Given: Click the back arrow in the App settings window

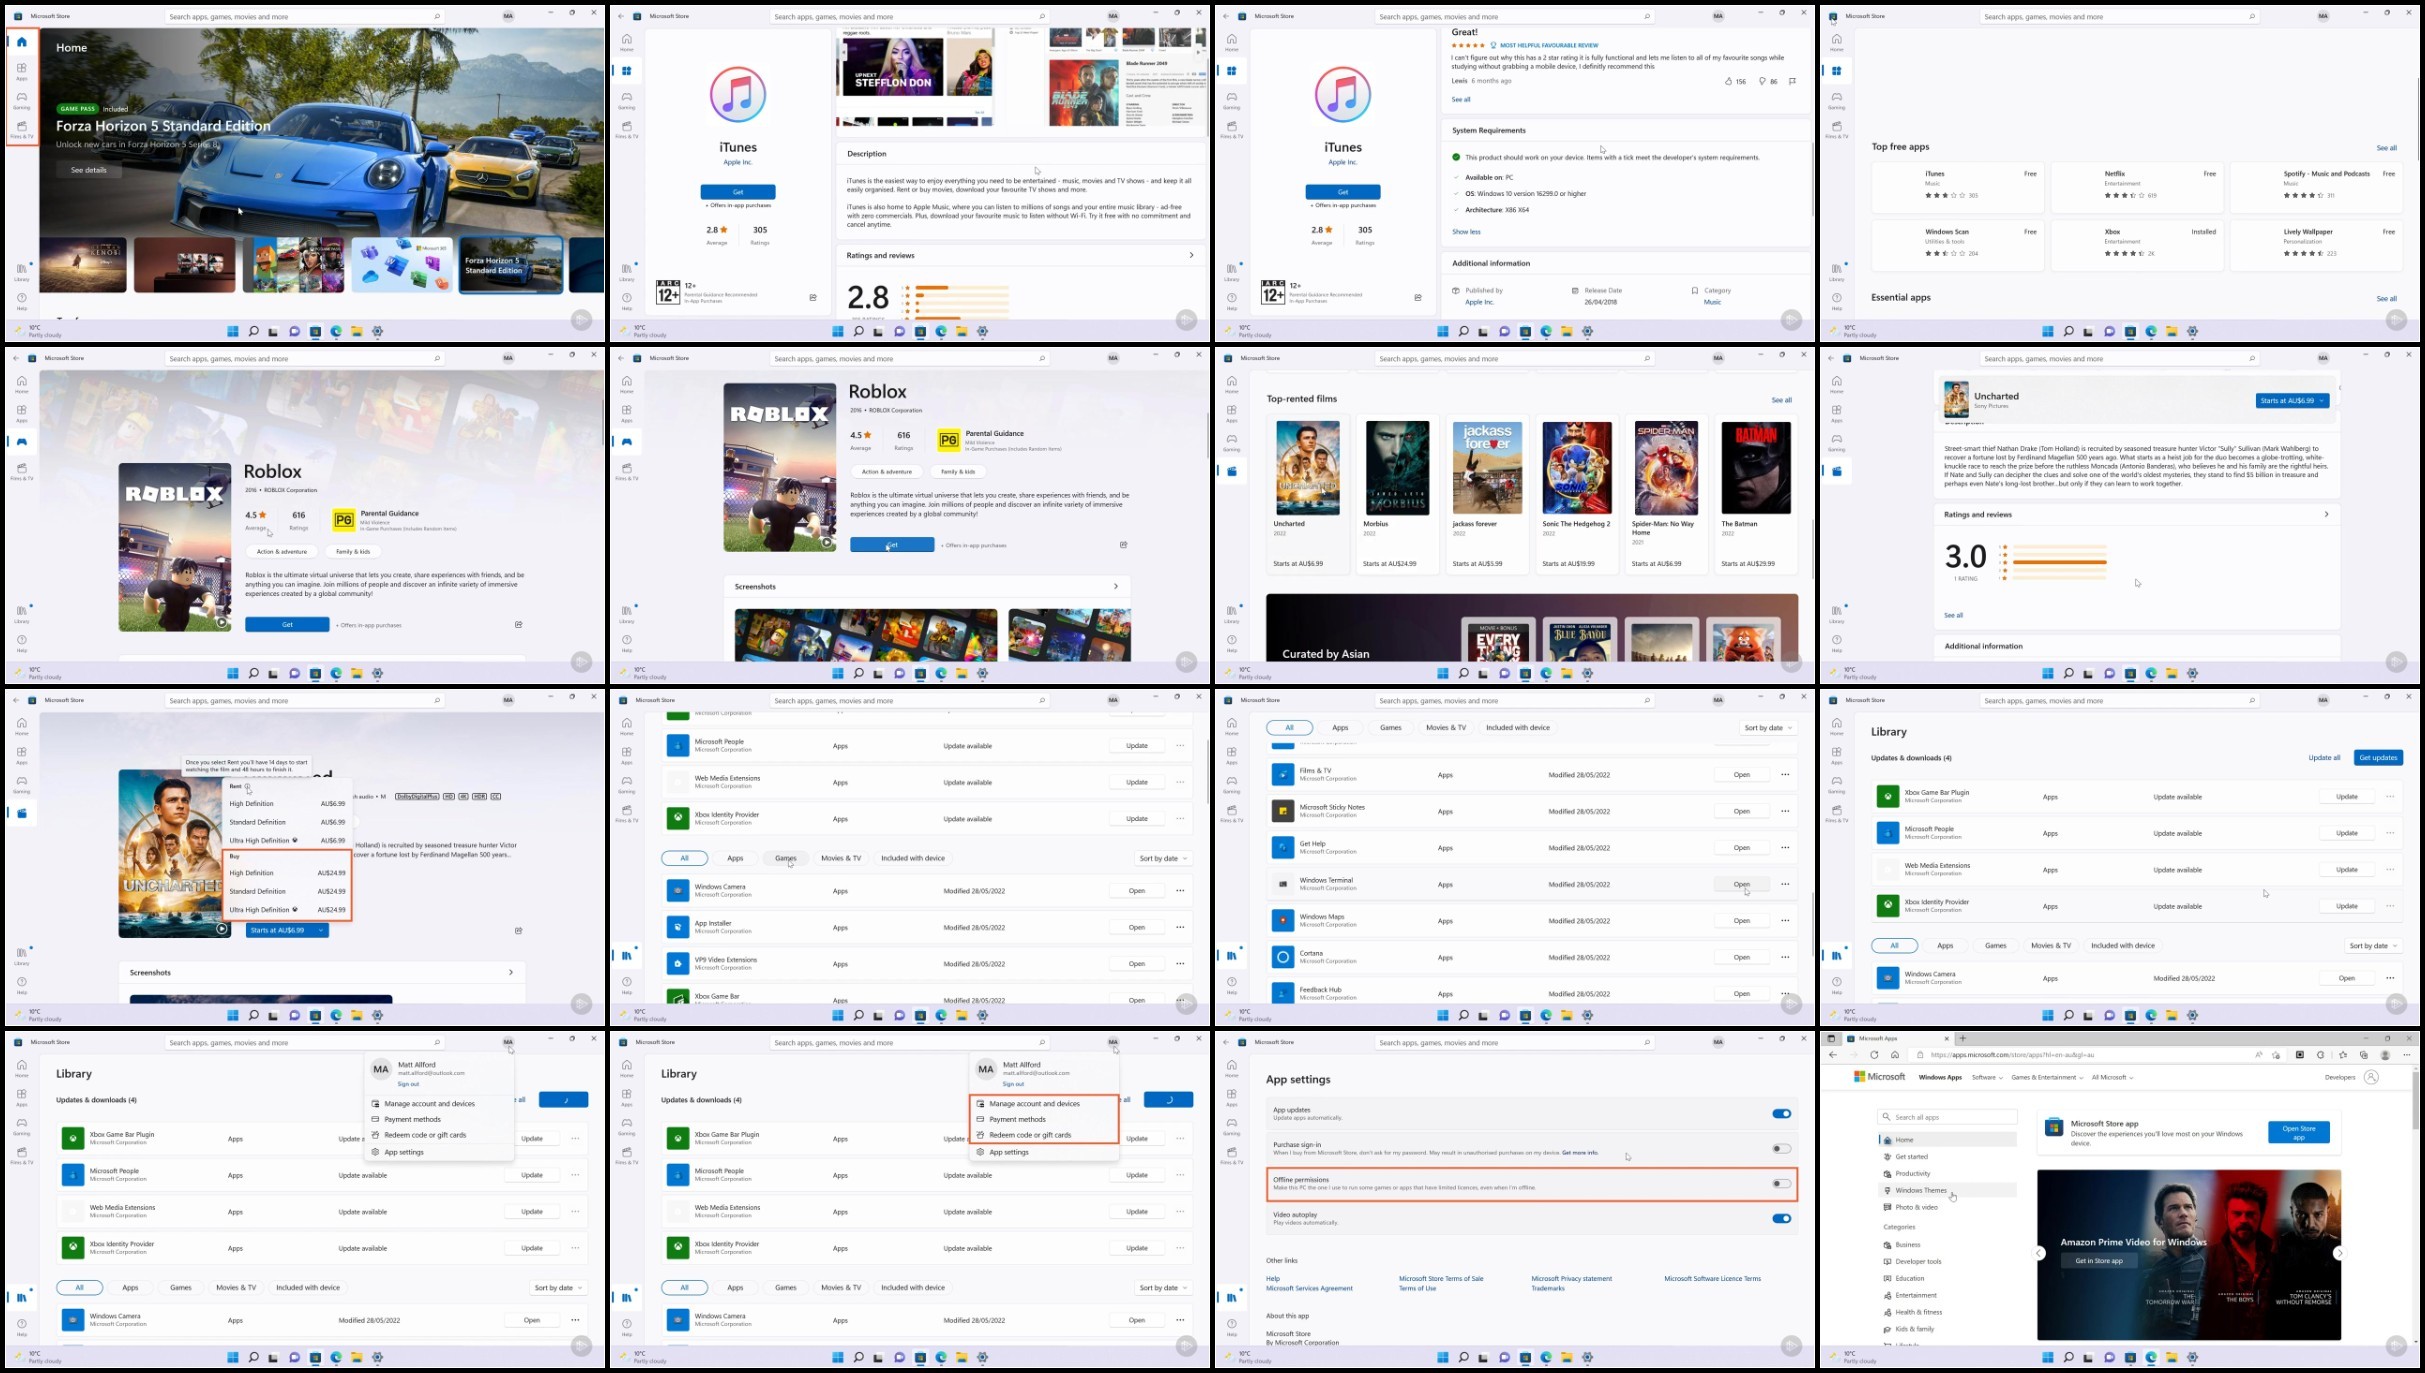Looking at the screenshot, I should click(1225, 1042).
